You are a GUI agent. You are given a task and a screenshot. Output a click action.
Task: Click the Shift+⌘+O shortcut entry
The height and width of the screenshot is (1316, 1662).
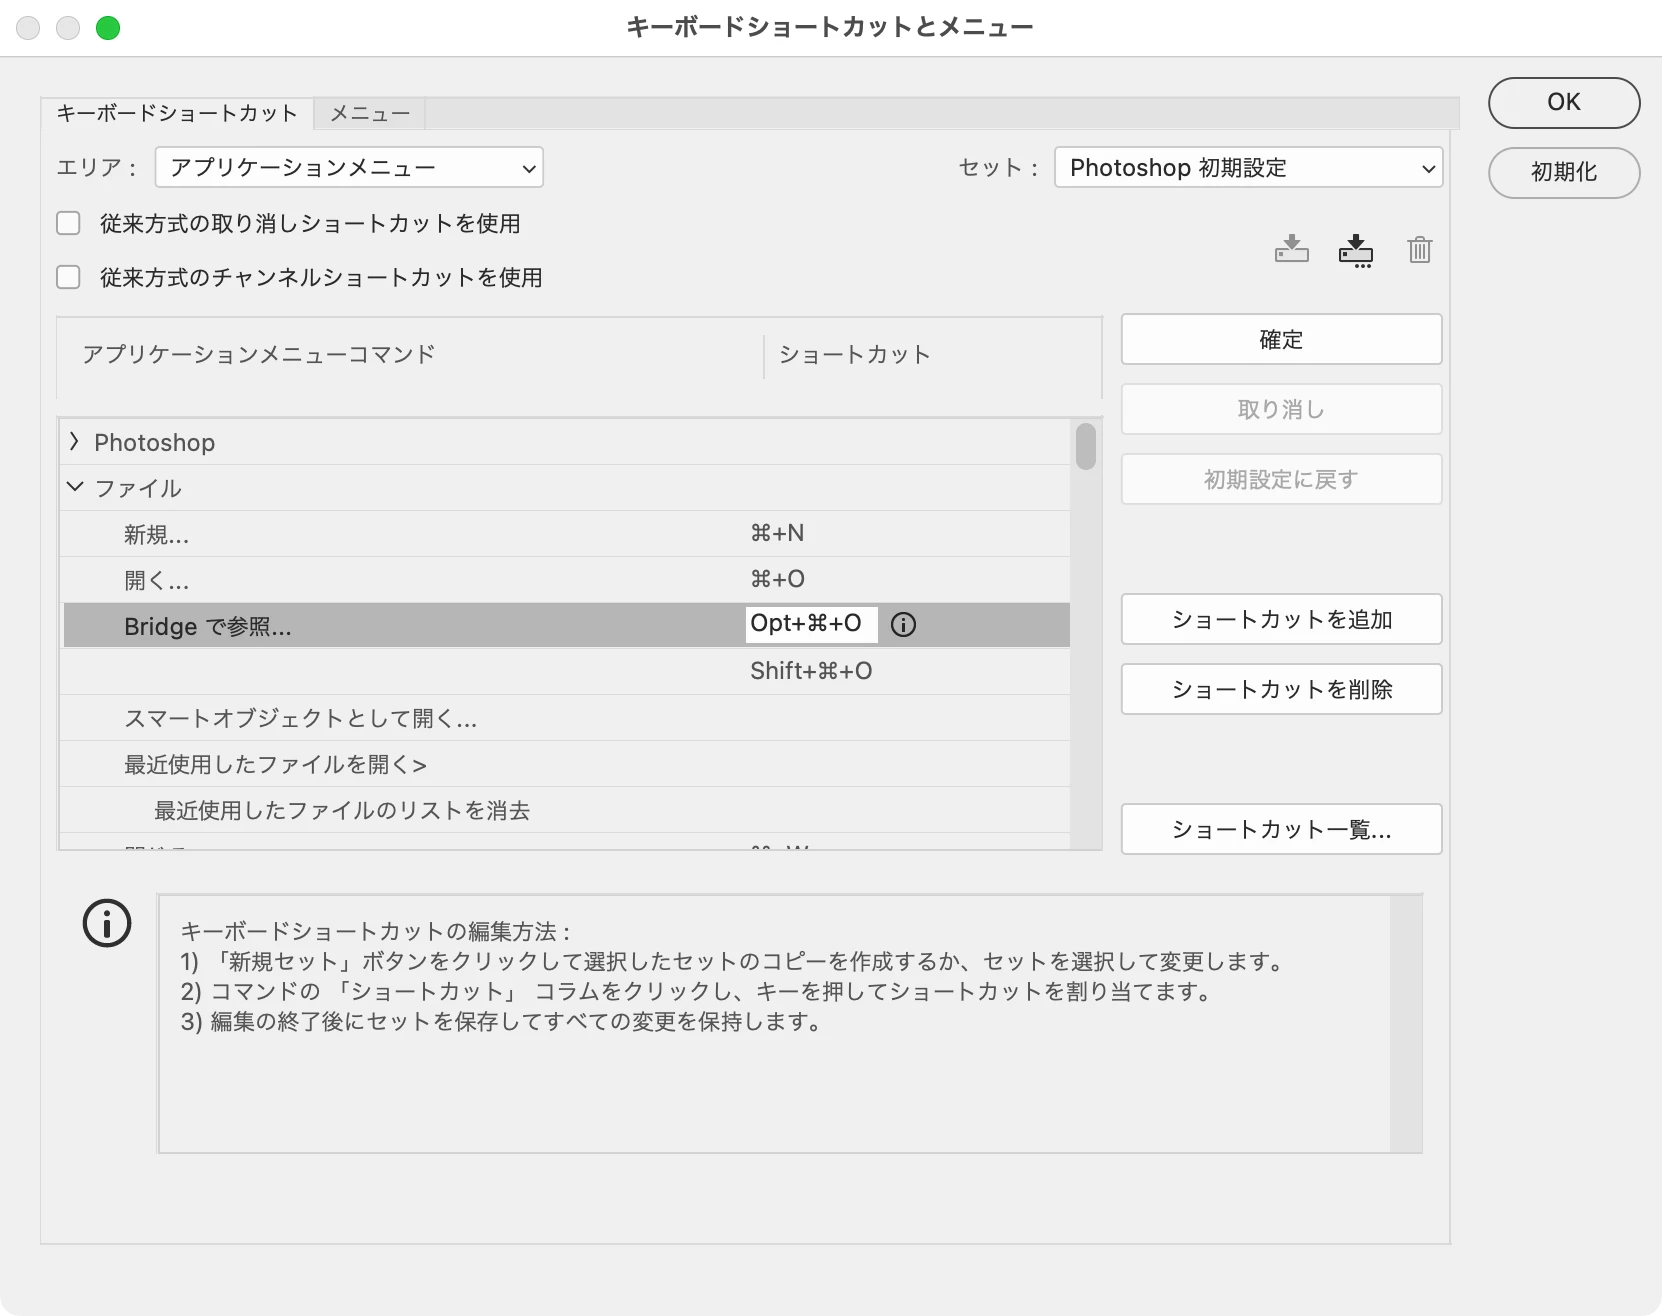point(811,671)
